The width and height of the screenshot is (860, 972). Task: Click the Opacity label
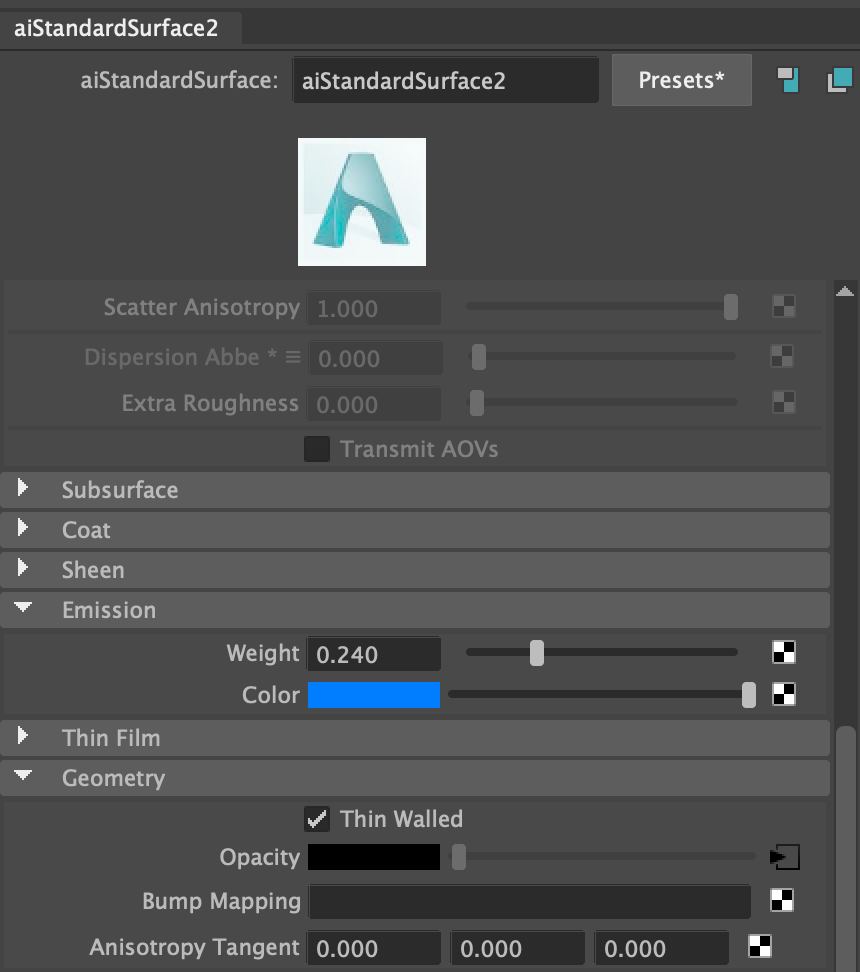260,857
